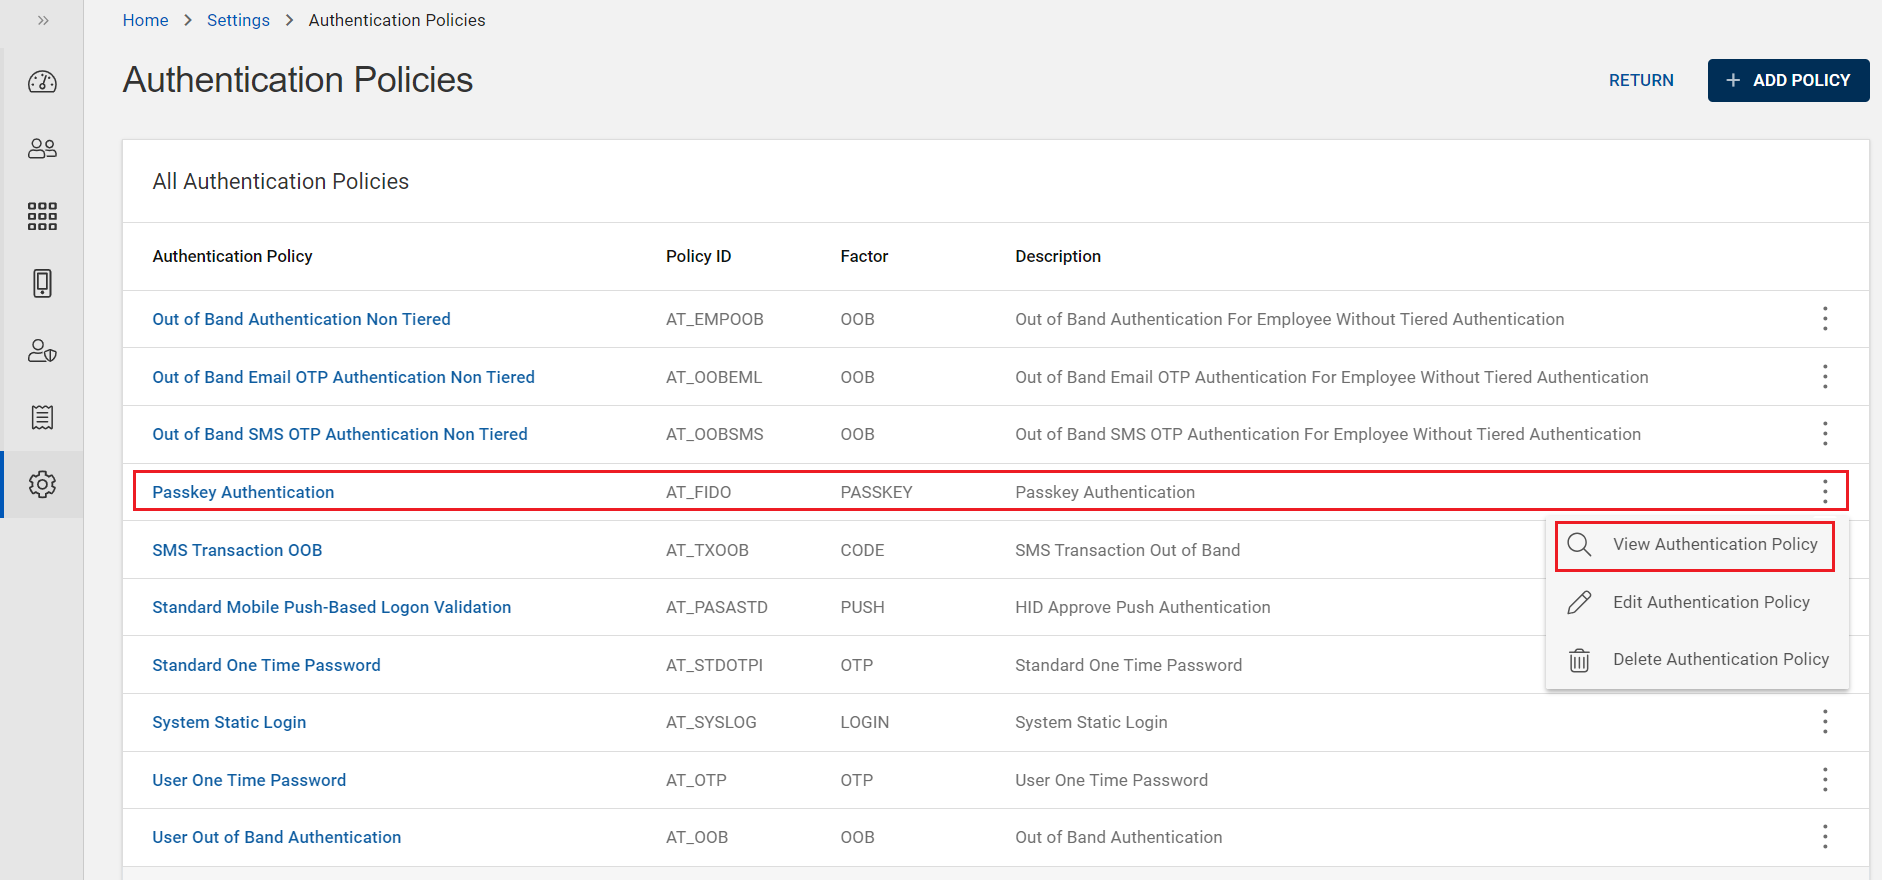1882x880 pixels.
Task: Open three-dot menu for AT_EMPOOB policy
Action: click(1824, 319)
